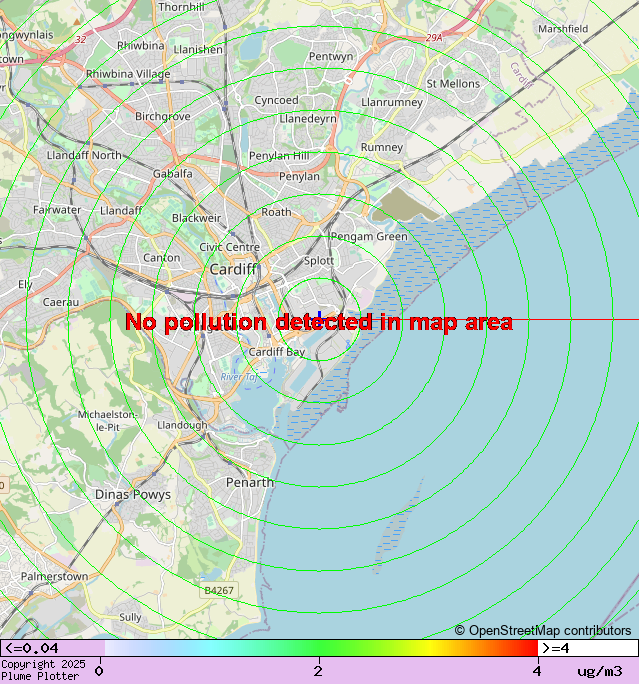Click the Llandaff label

point(121,211)
